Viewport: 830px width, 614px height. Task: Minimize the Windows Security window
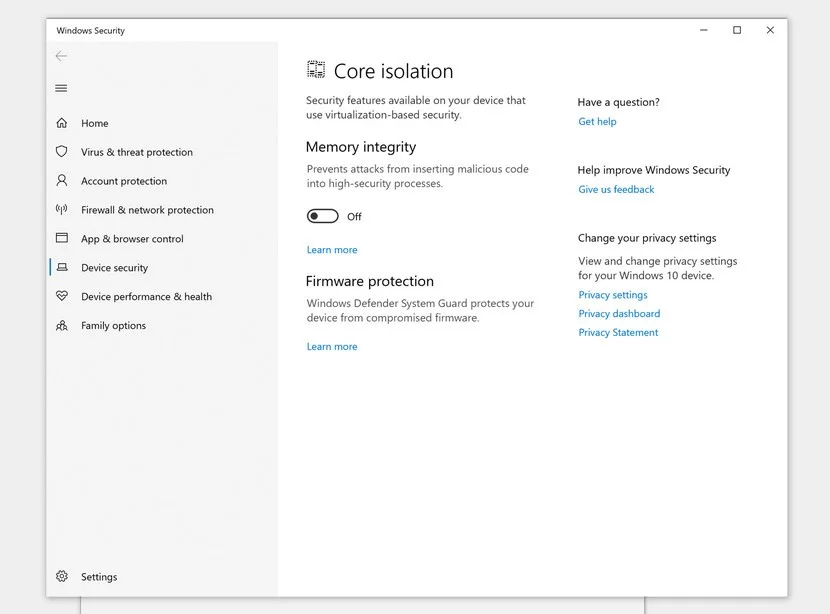click(703, 30)
